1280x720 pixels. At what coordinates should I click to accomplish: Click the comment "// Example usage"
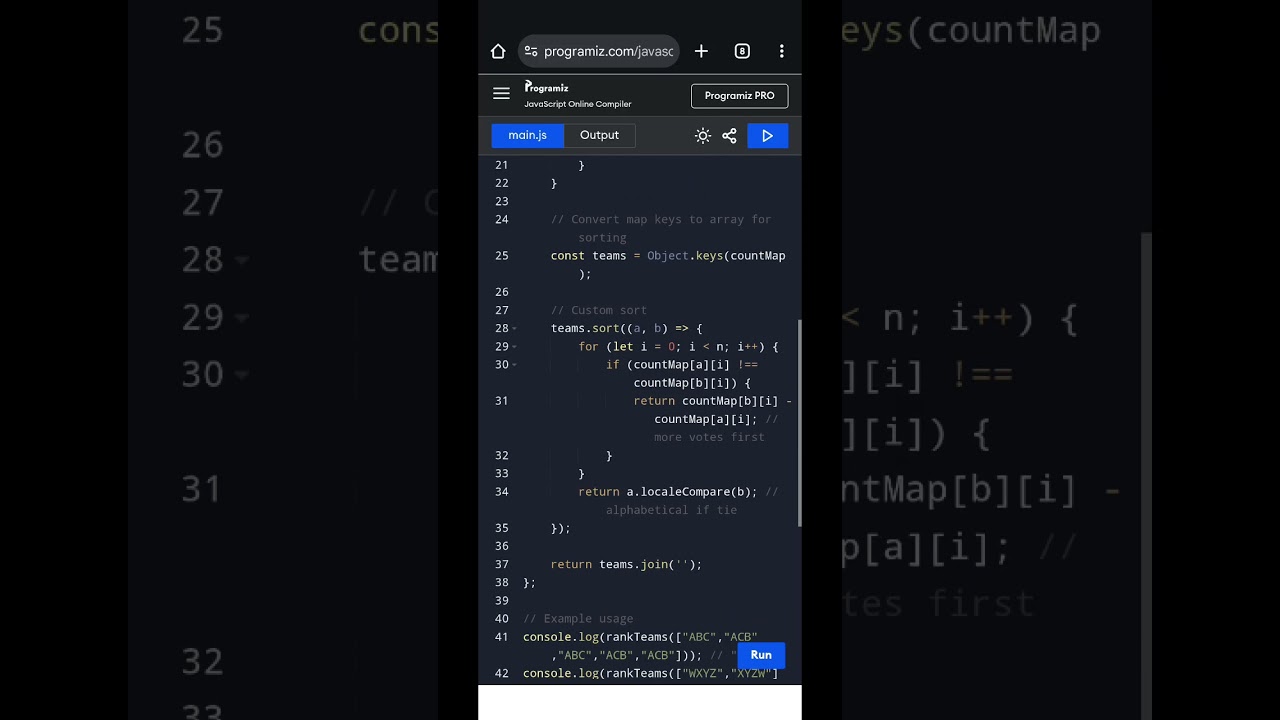point(578,619)
